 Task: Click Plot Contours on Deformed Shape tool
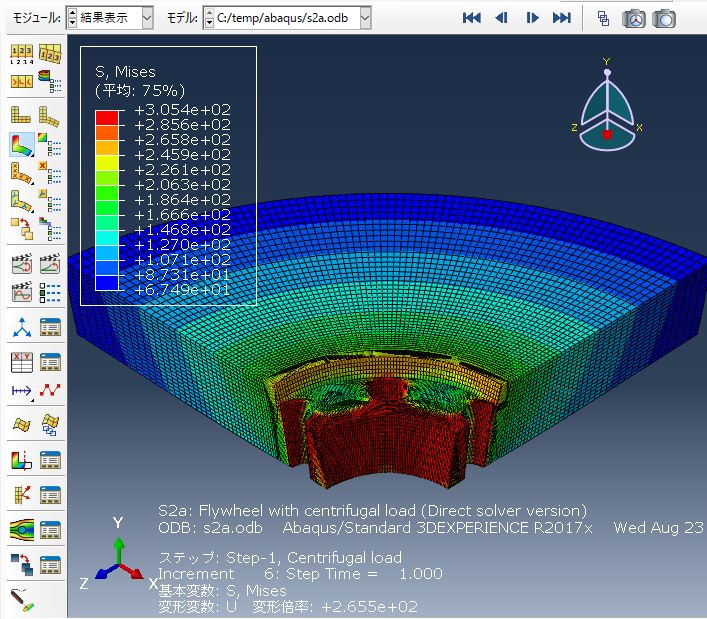(22, 144)
